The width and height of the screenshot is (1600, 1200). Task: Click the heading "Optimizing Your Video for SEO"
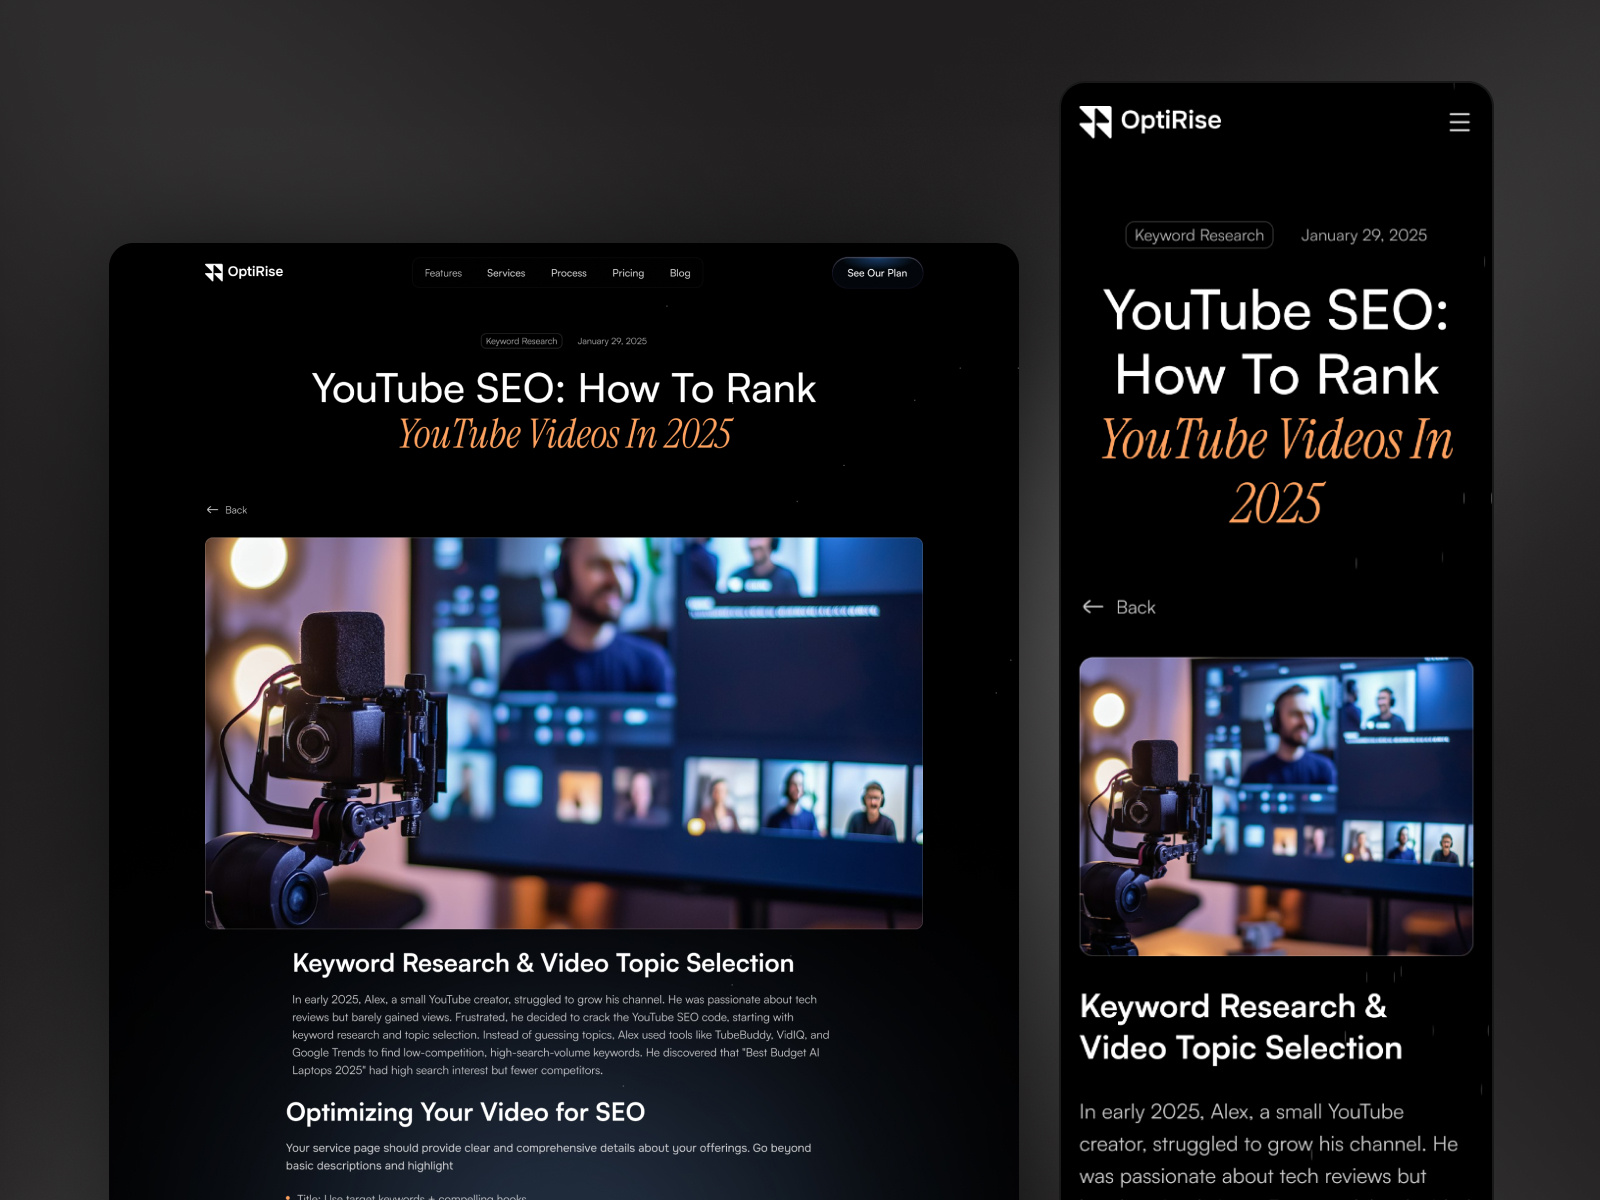(465, 1112)
